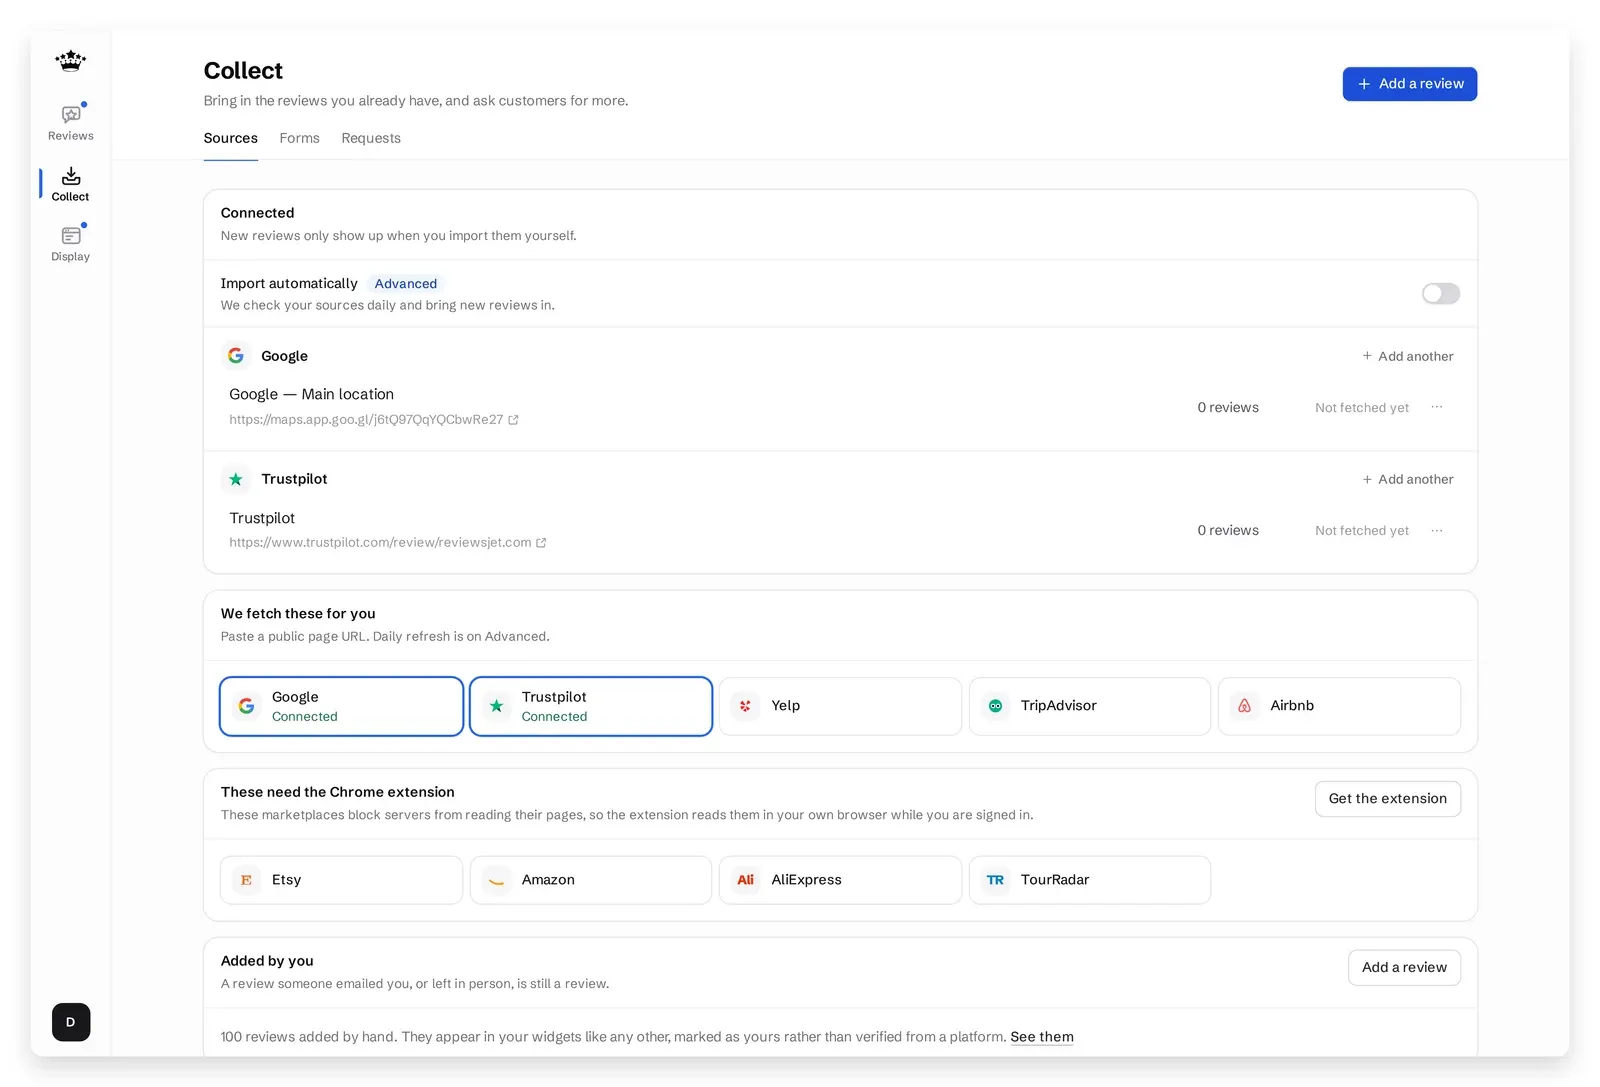Click '0 reviews' in the Google row
1600x1087 pixels.
coord(1228,407)
